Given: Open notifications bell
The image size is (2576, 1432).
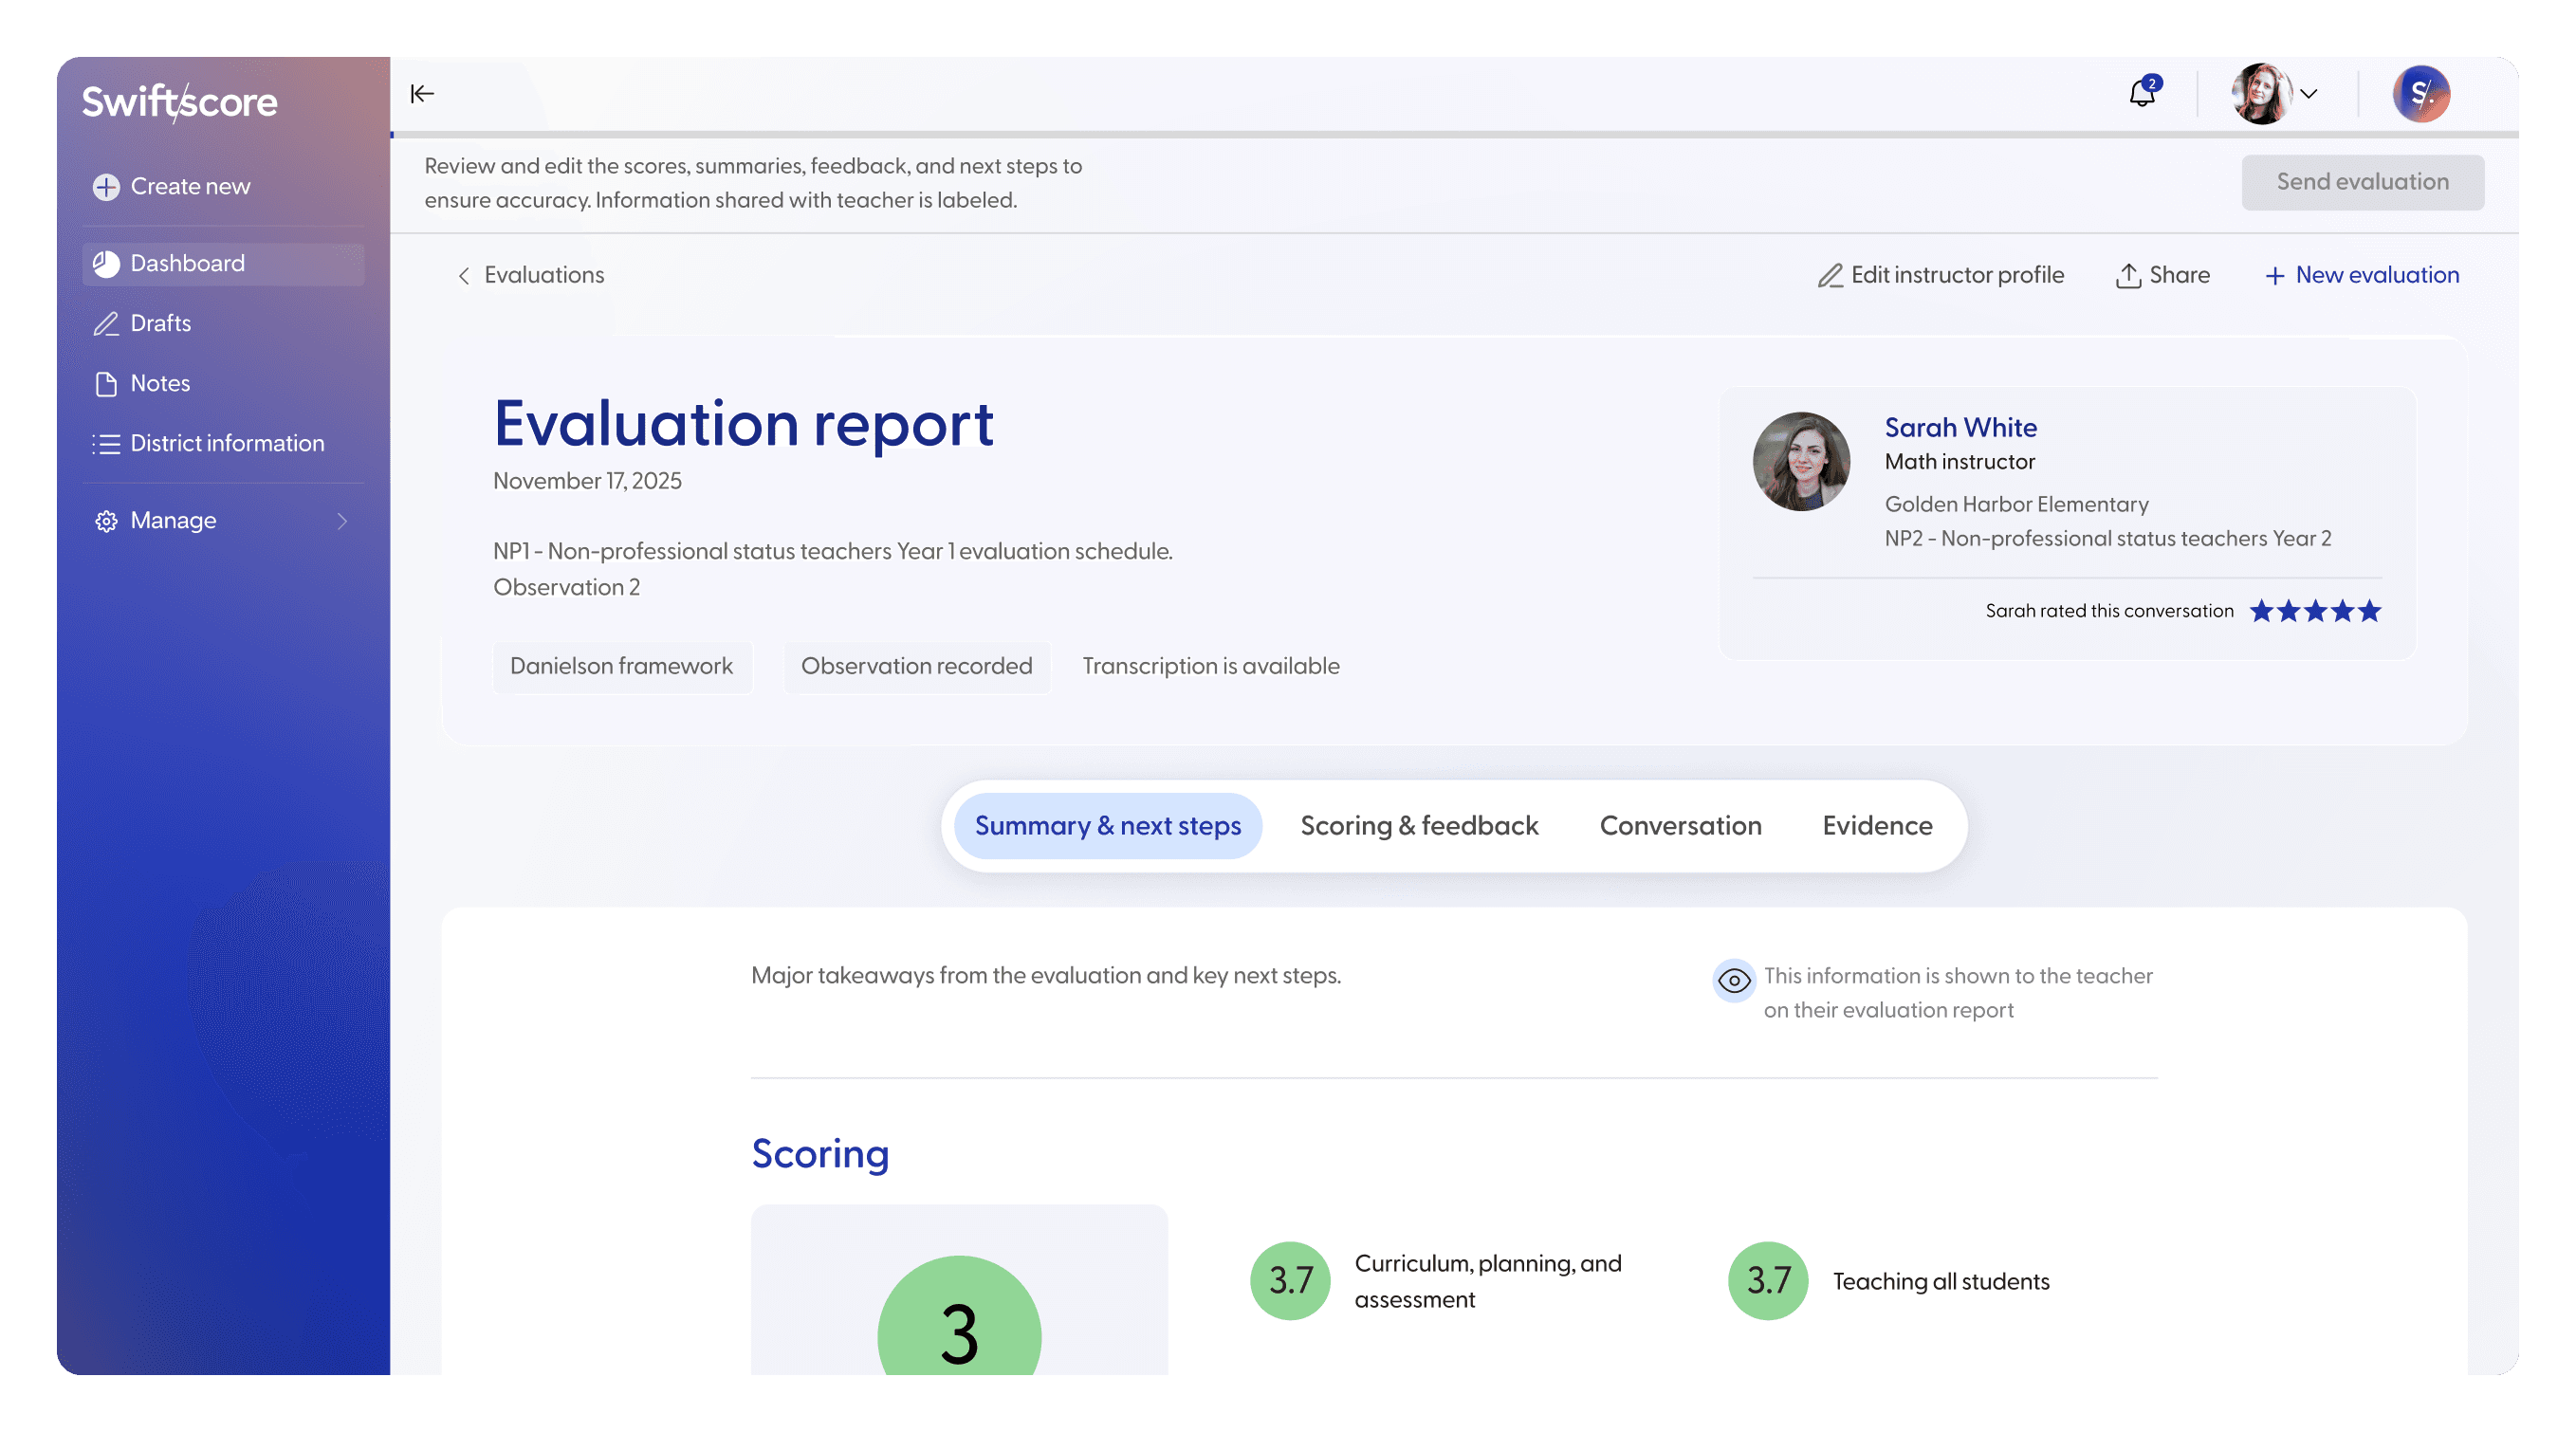Looking at the screenshot, I should (x=2142, y=94).
